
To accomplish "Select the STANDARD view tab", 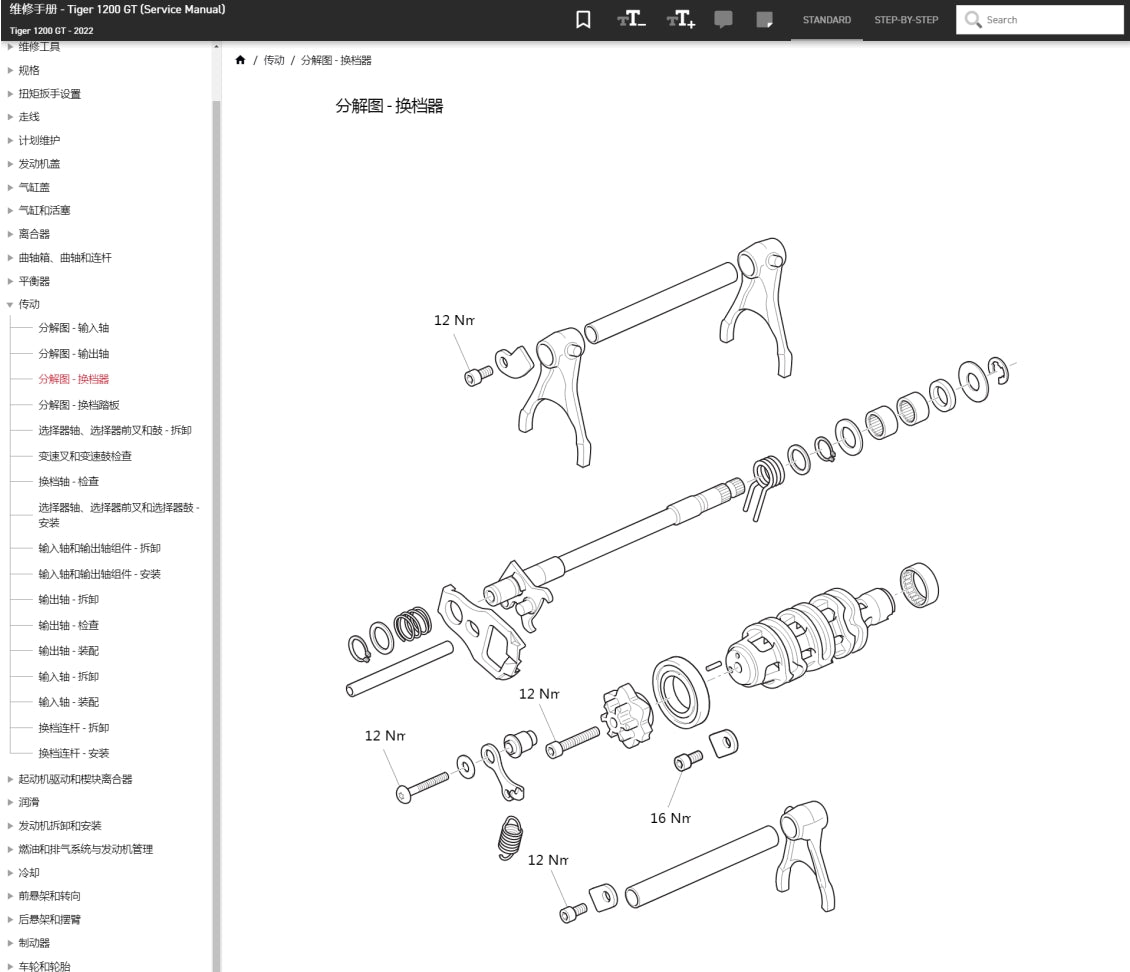I will (827, 20).
